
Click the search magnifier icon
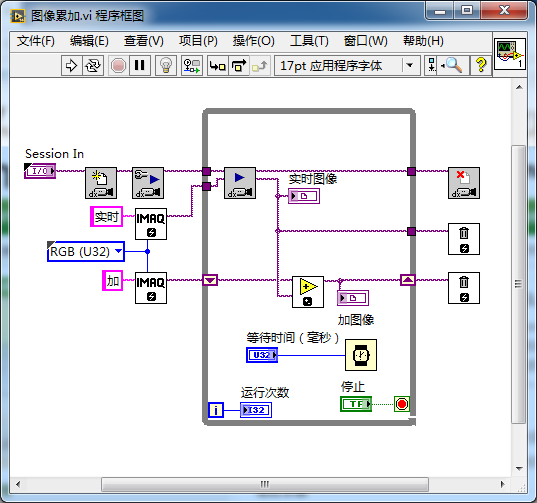pos(452,65)
